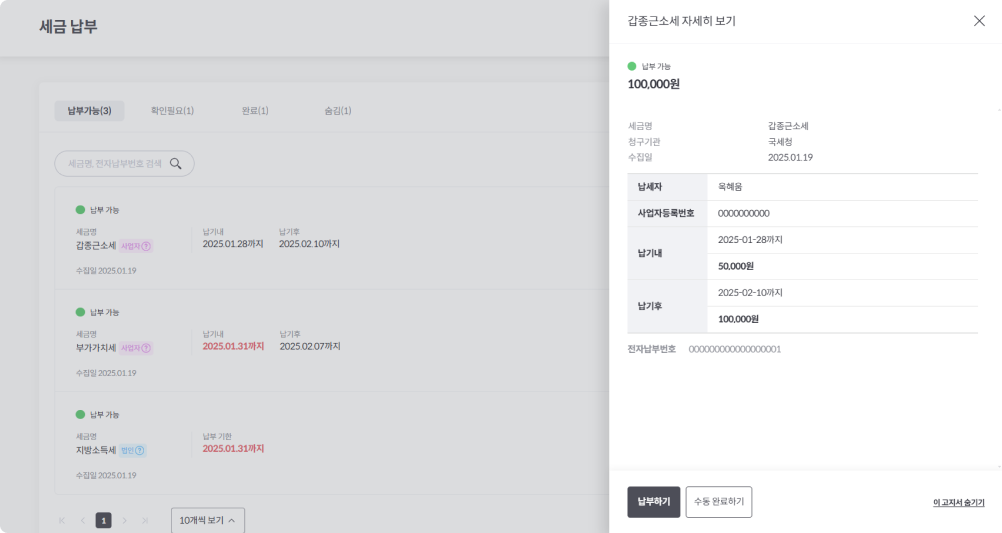Click the help icon on 지방소득세 법인 badge
1002x533 pixels.
(140, 451)
